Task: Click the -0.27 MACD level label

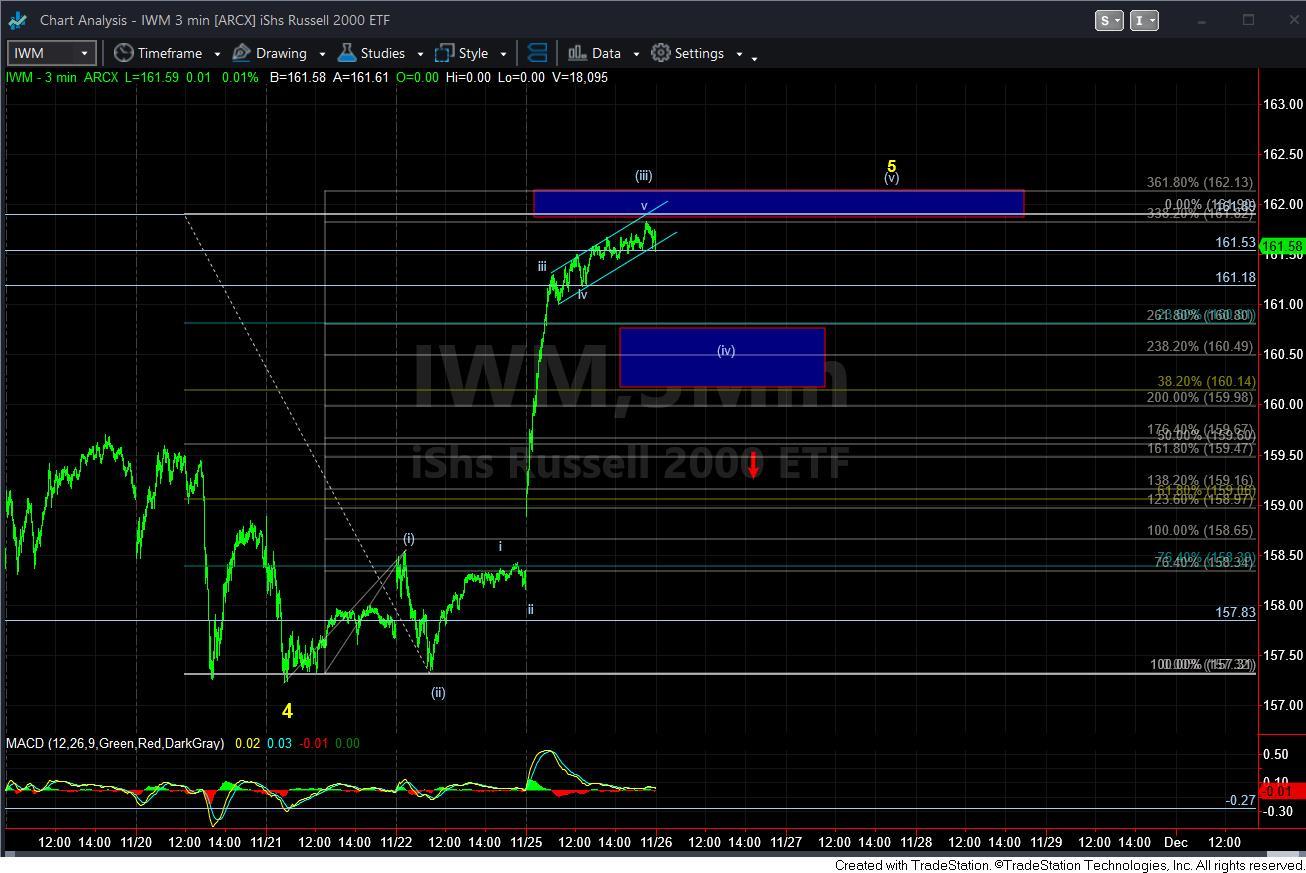Action: [1240, 800]
